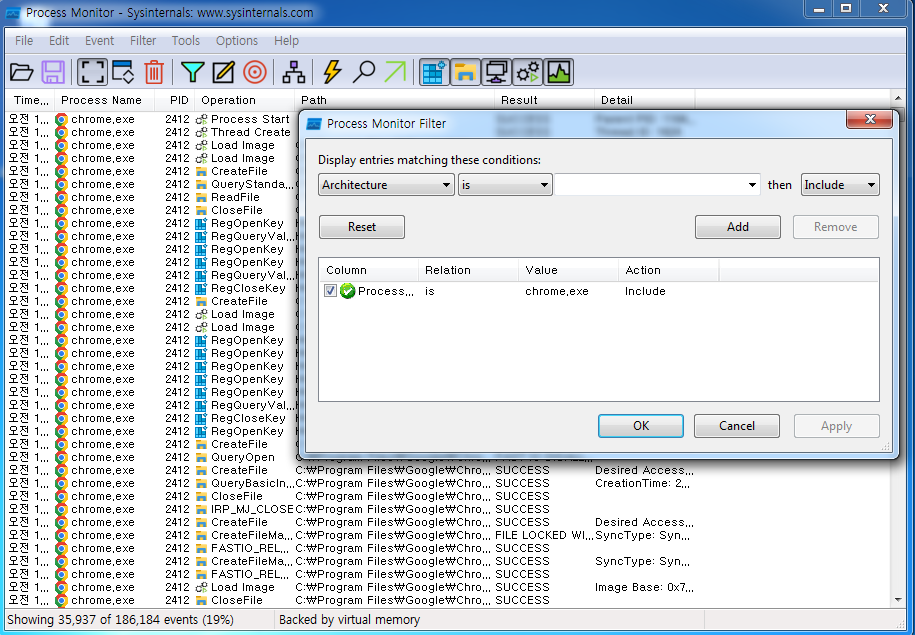
Task: Open a saved log with folder icon
Action: [x=22, y=72]
